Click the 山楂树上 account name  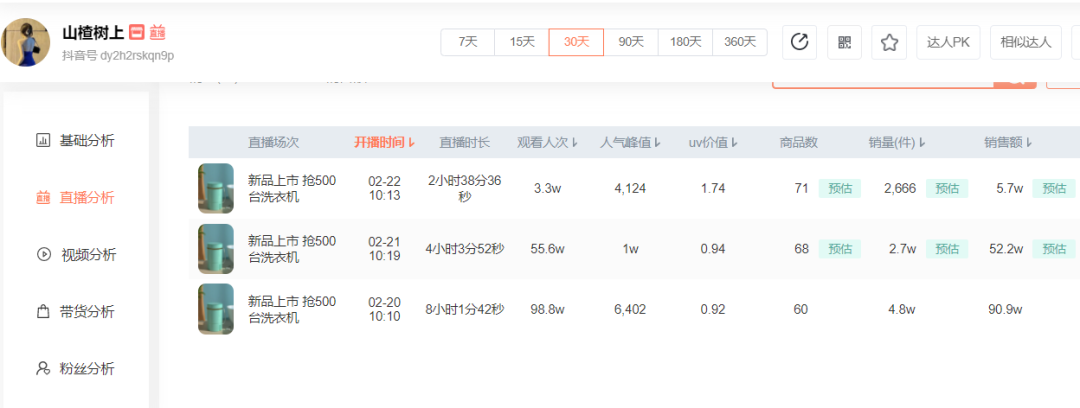(x=93, y=32)
